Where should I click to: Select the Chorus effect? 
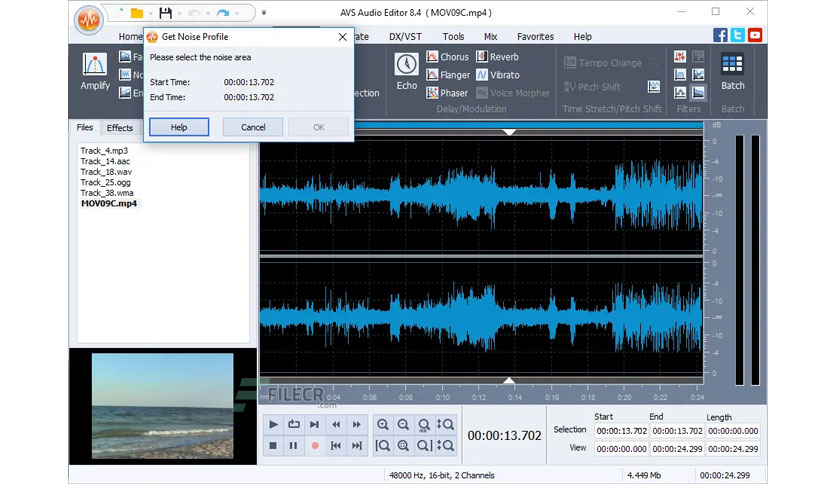pyautogui.click(x=447, y=57)
